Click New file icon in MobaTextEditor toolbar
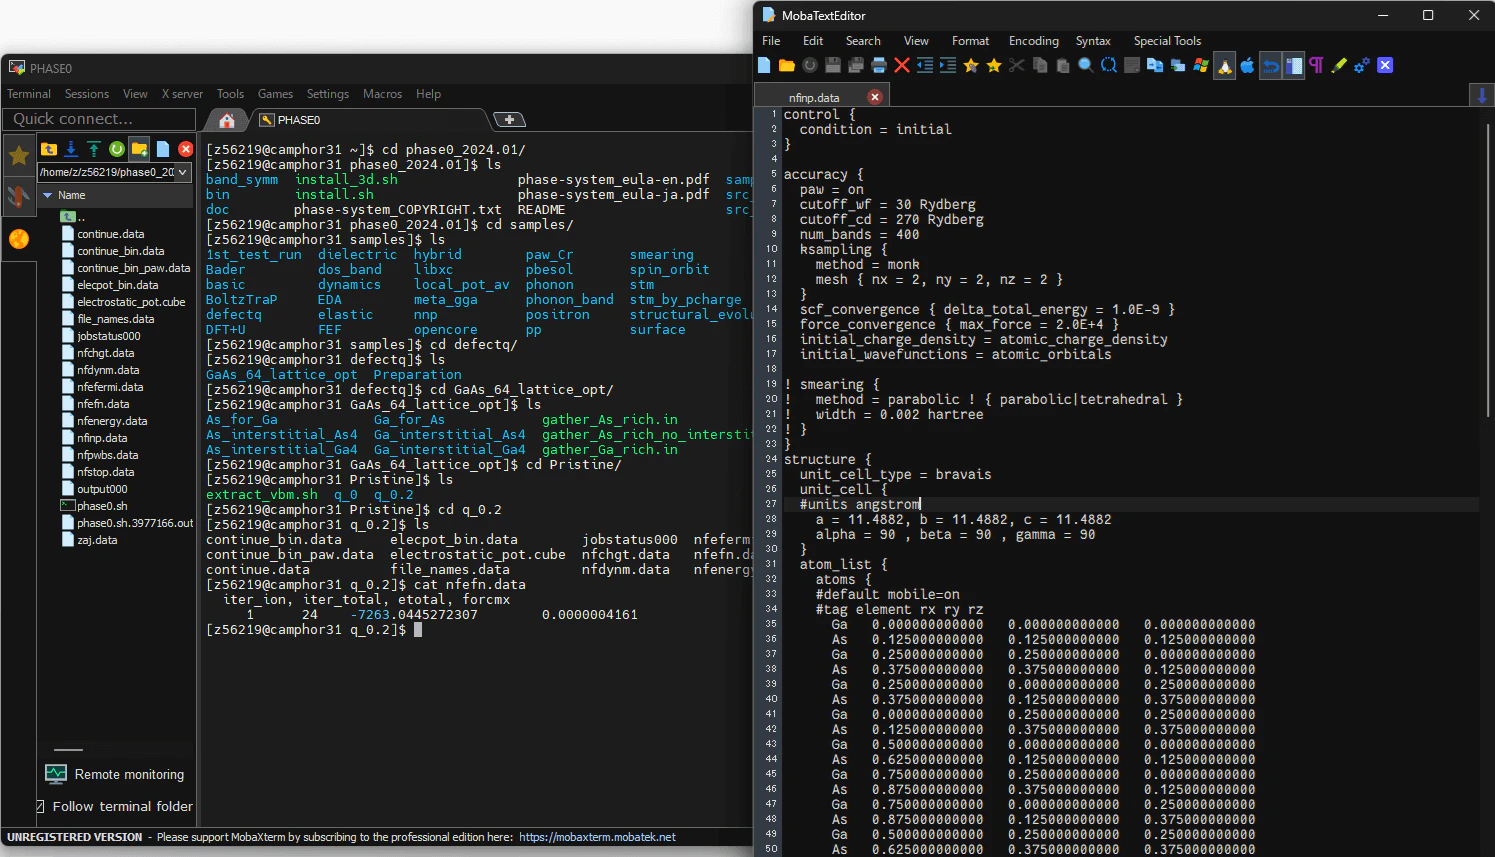 tap(764, 65)
